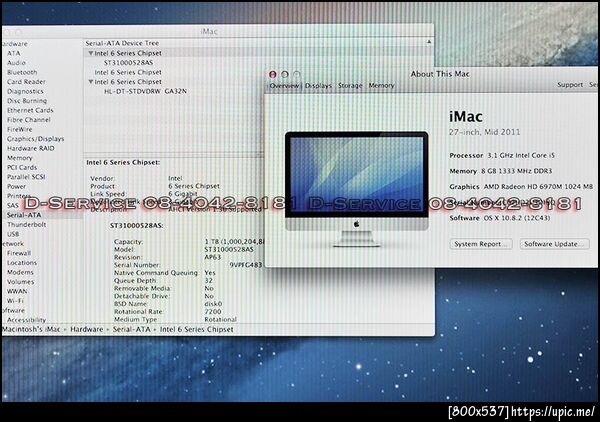Click Macintosh's iMac in path bar
600x422 pixels.
31,329
